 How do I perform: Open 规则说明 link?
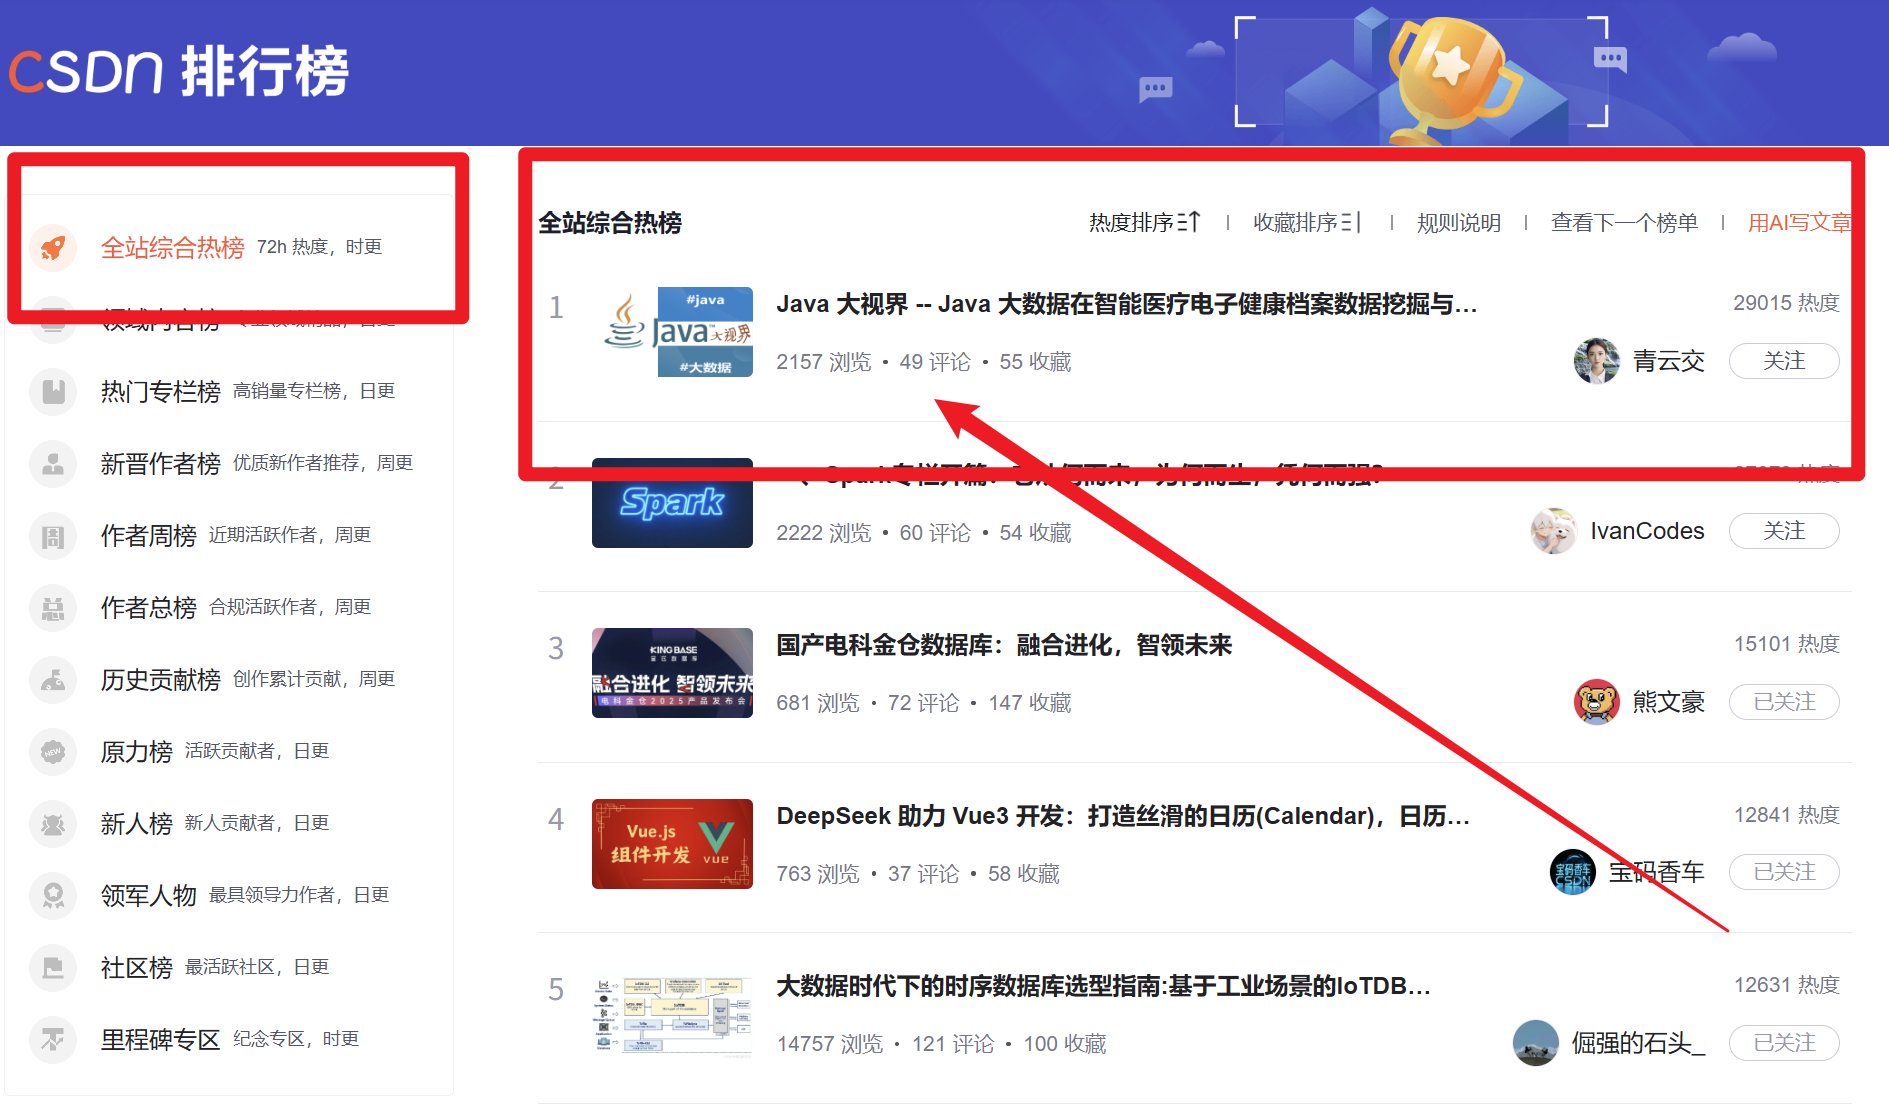pyautogui.click(x=1458, y=222)
